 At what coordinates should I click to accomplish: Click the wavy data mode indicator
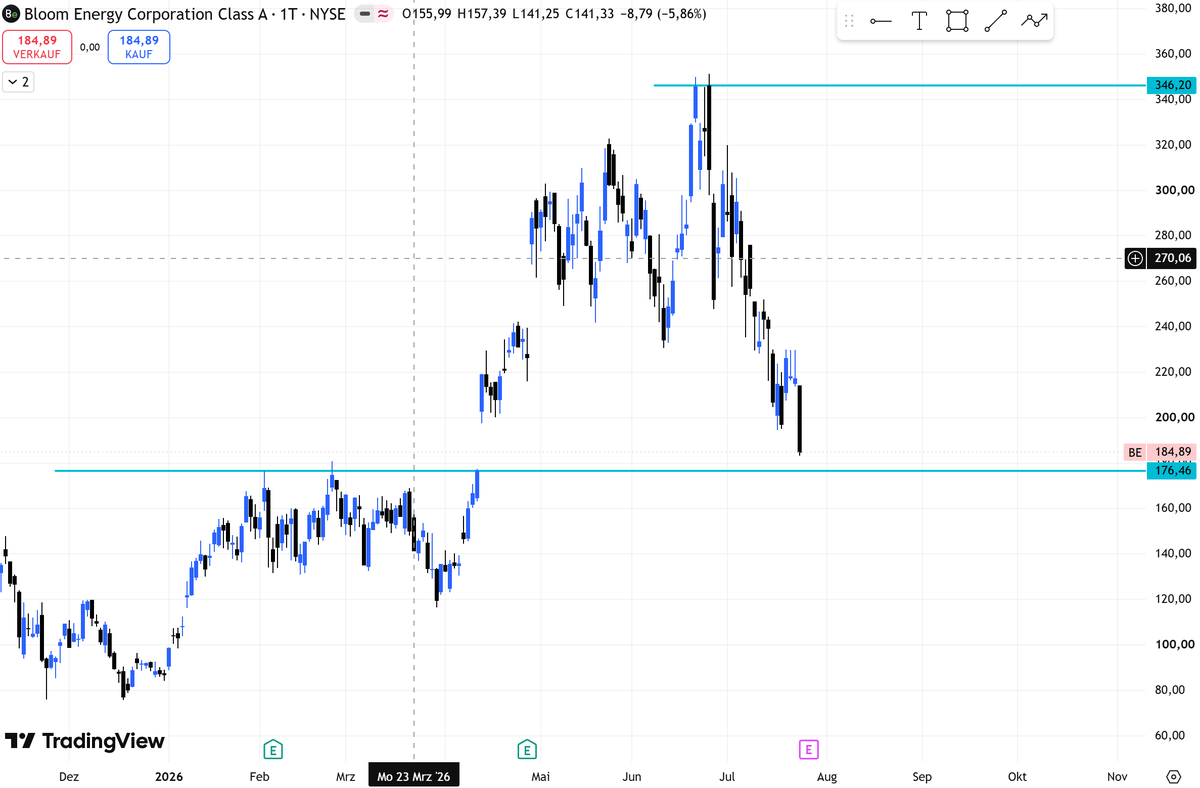pyautogui.click(x=383, y=14)
